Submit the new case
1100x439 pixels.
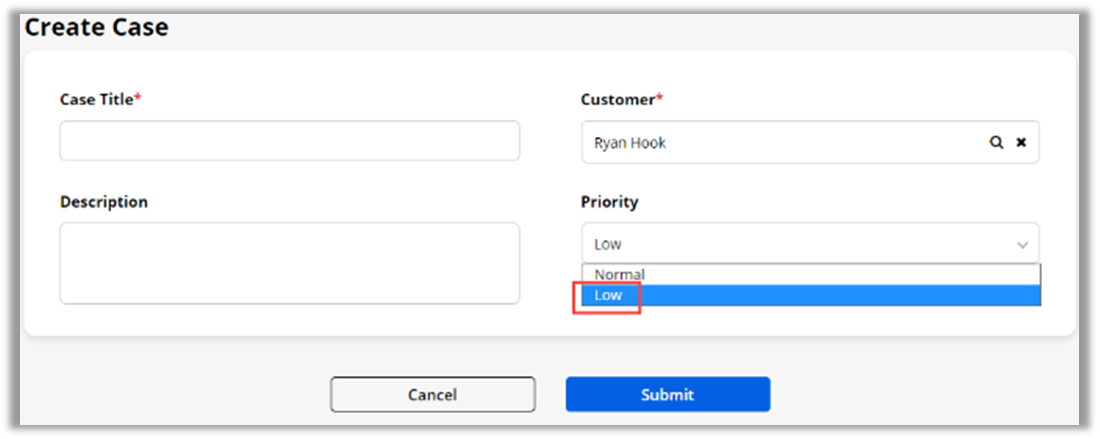point(667,394)
